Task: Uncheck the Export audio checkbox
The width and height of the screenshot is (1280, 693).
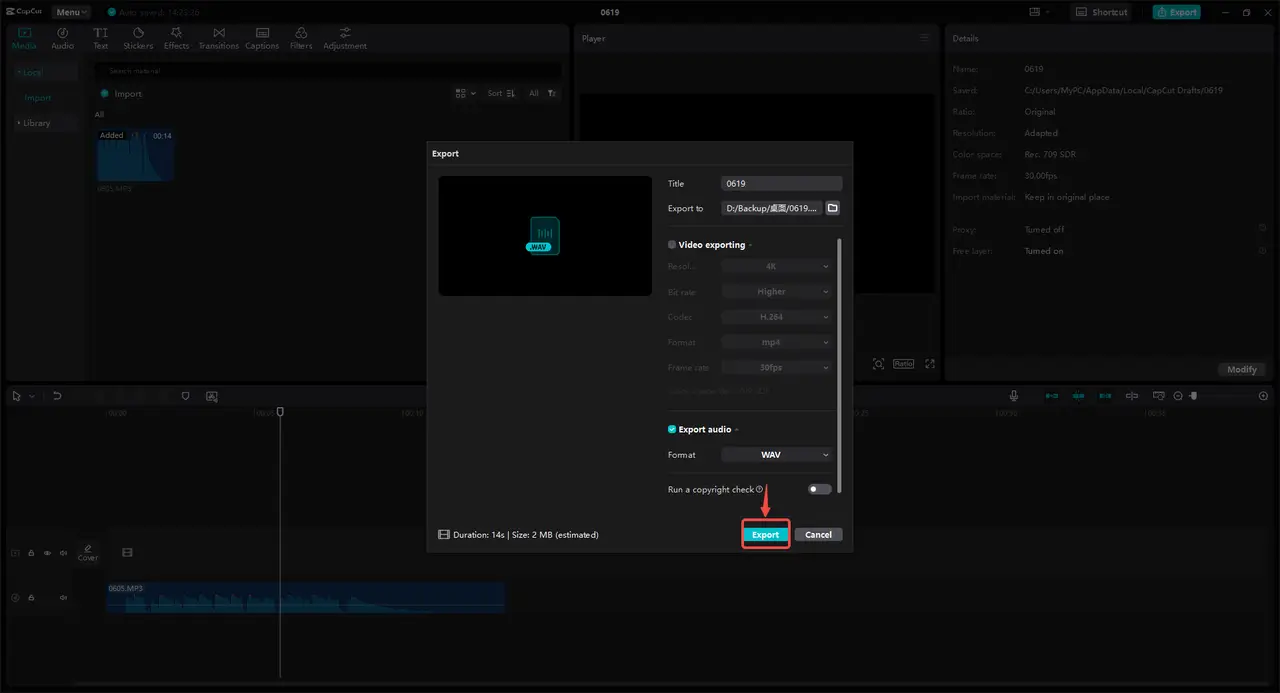Action: click(x=672, y=429)
